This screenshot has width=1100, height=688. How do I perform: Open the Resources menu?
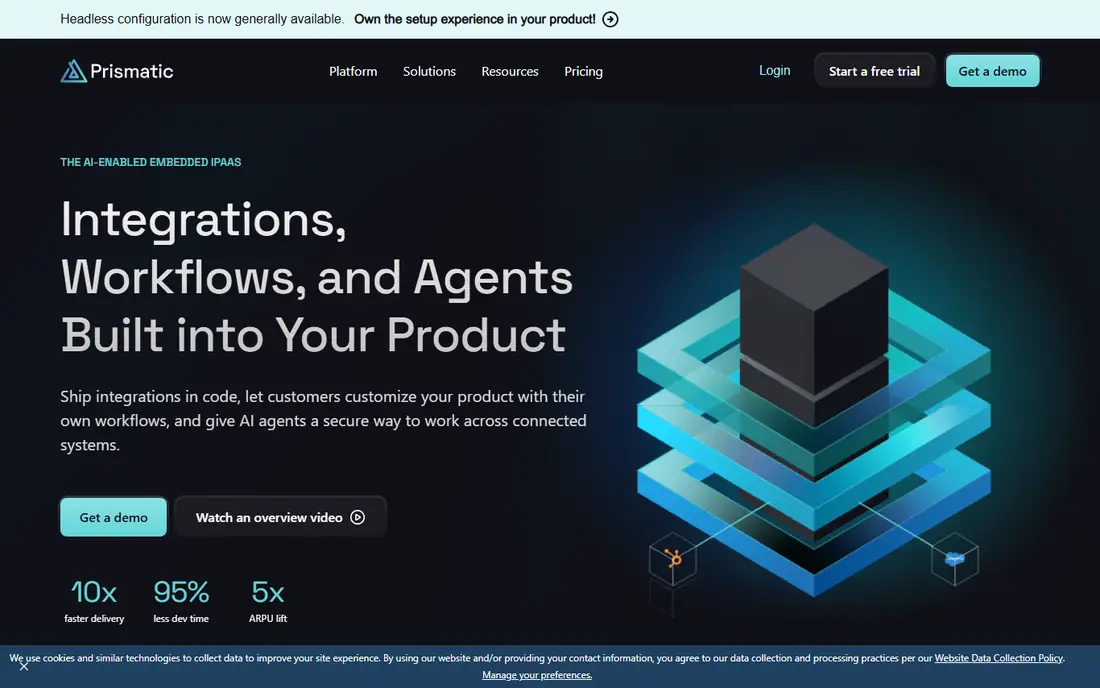click(510, 72)
